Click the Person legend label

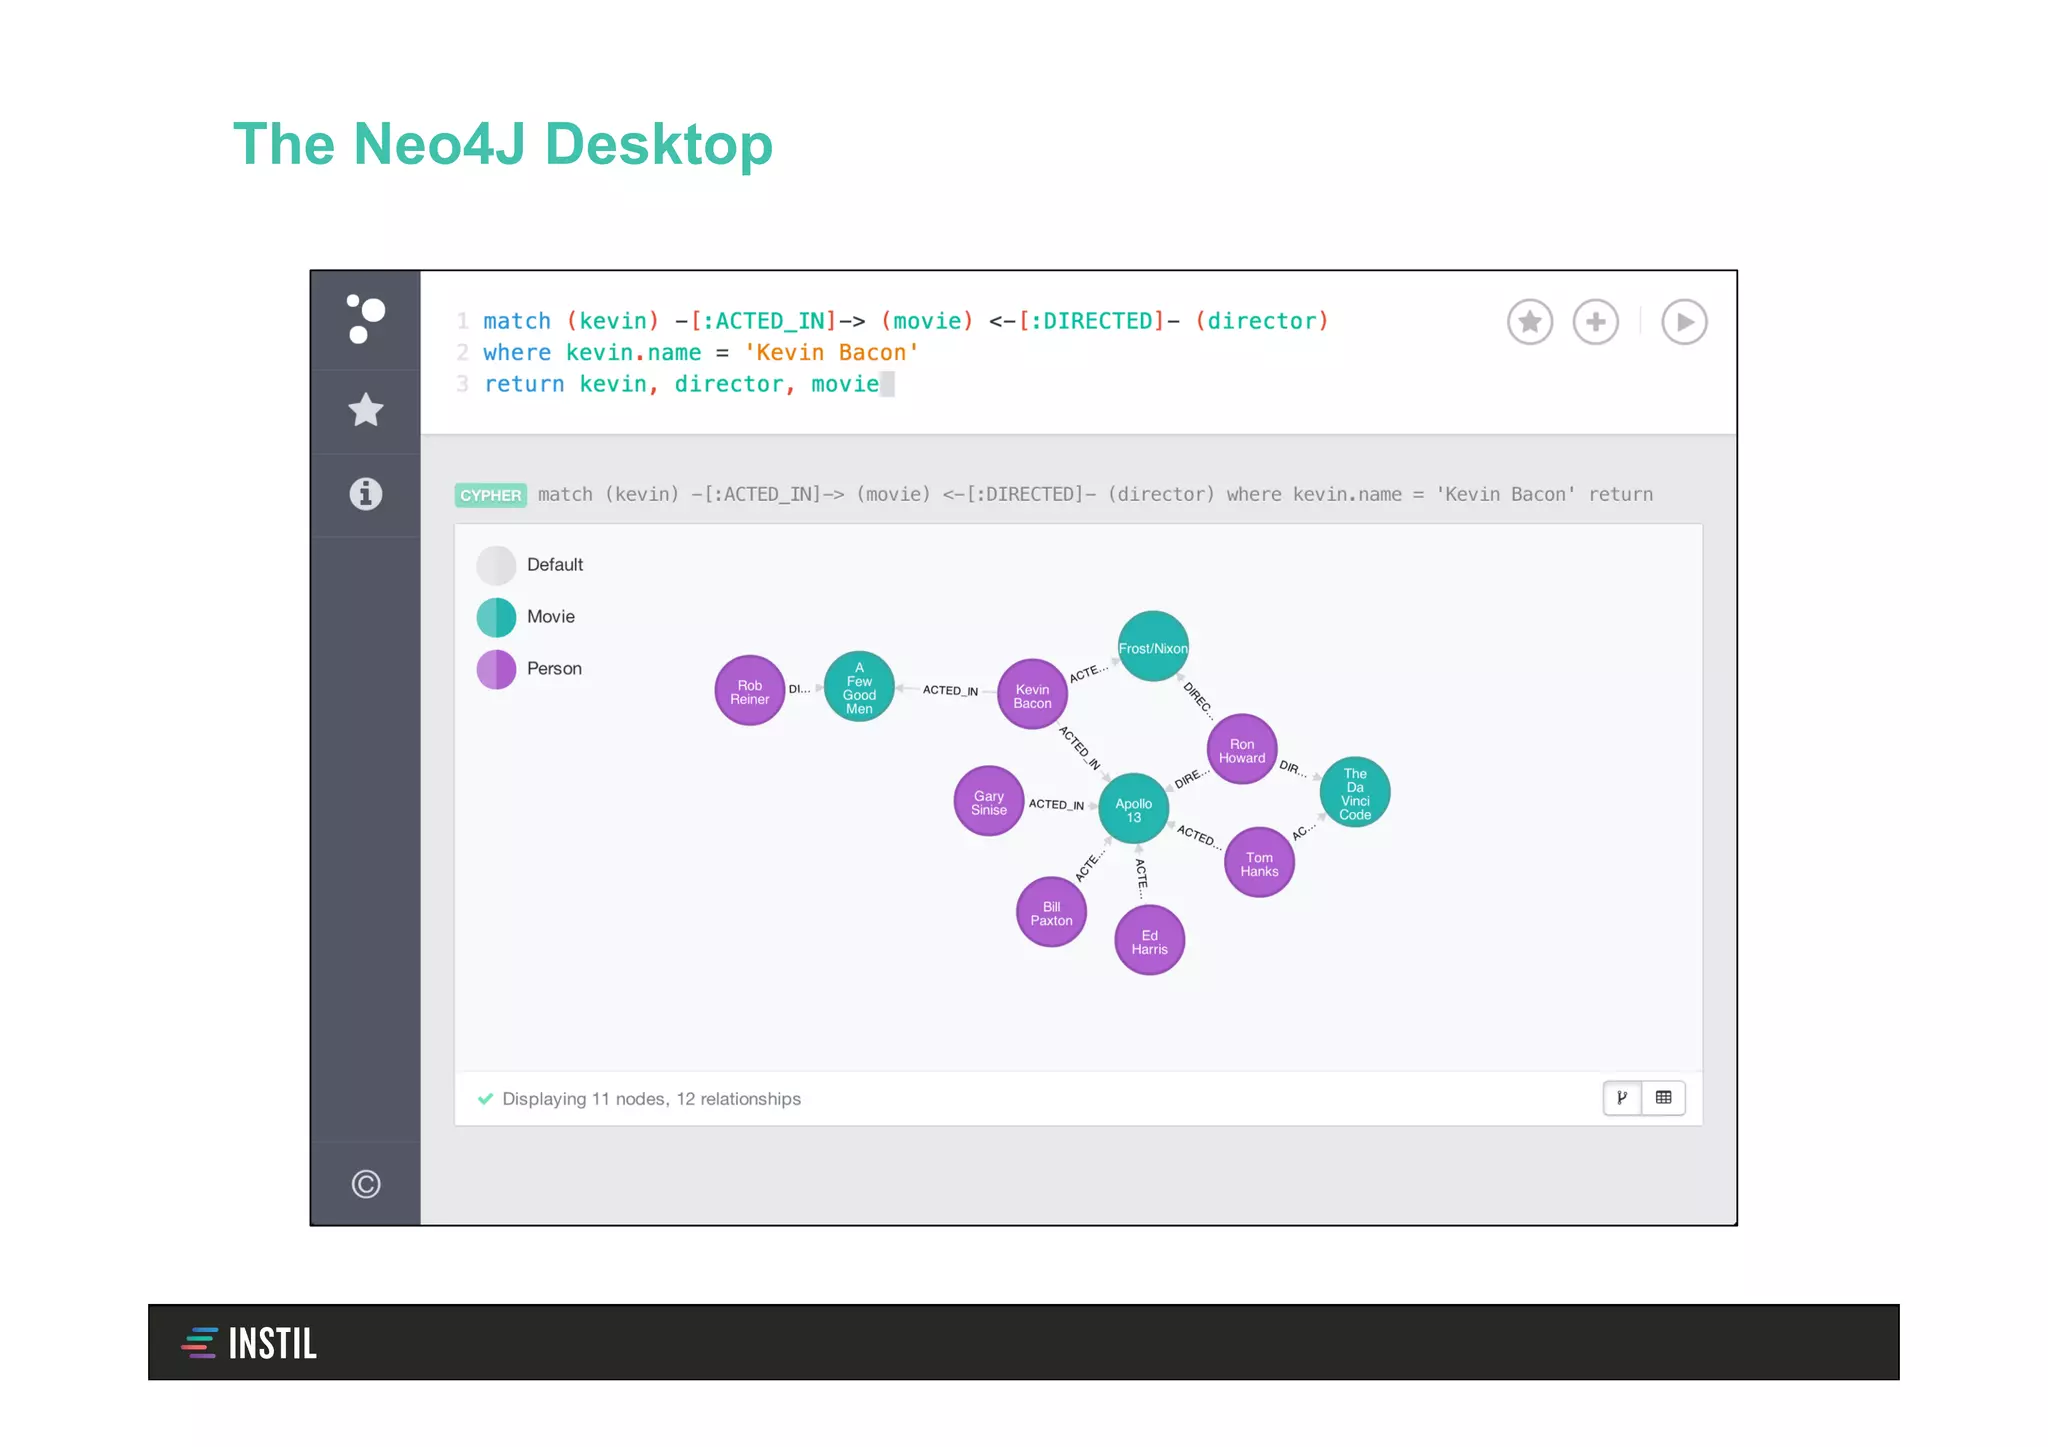pyautogui.click(x=554, y=669)
